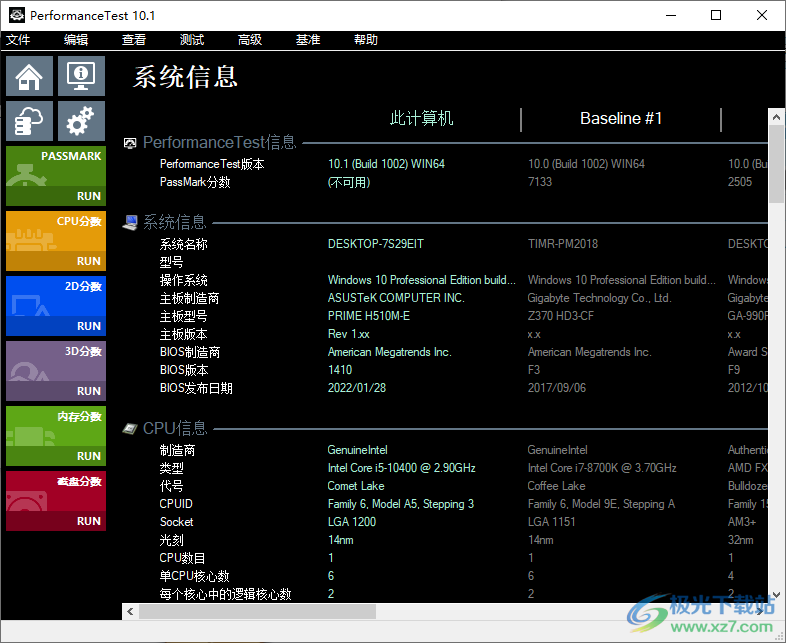Click the 系统信息 section laptop icon
Viewport: 786px width, 643px height.
click(130, 223)
